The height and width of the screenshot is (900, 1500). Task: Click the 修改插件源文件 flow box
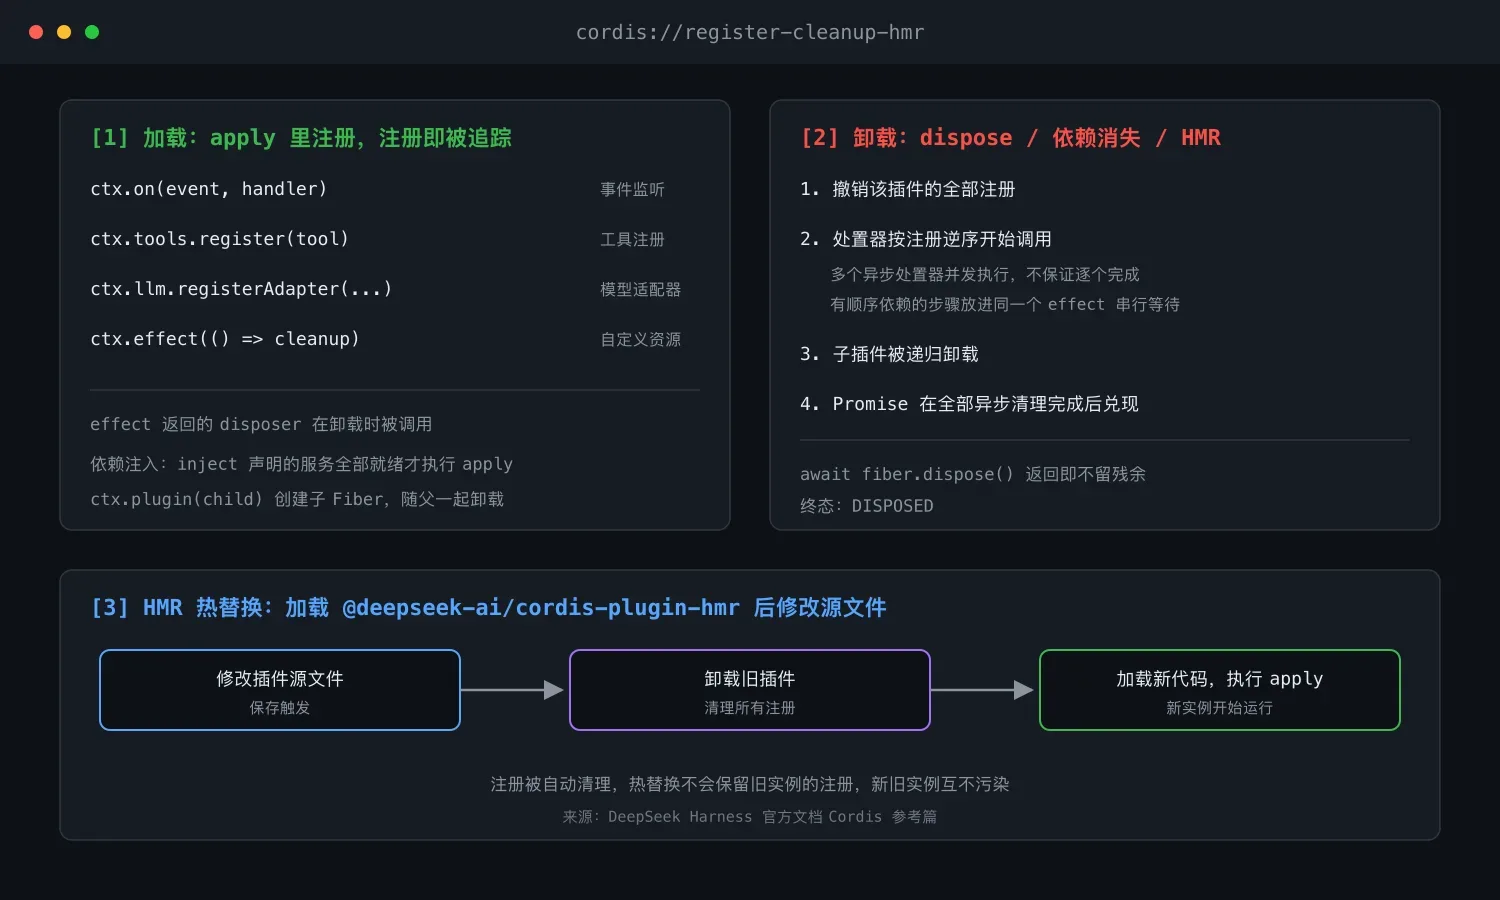pos(280,690)
